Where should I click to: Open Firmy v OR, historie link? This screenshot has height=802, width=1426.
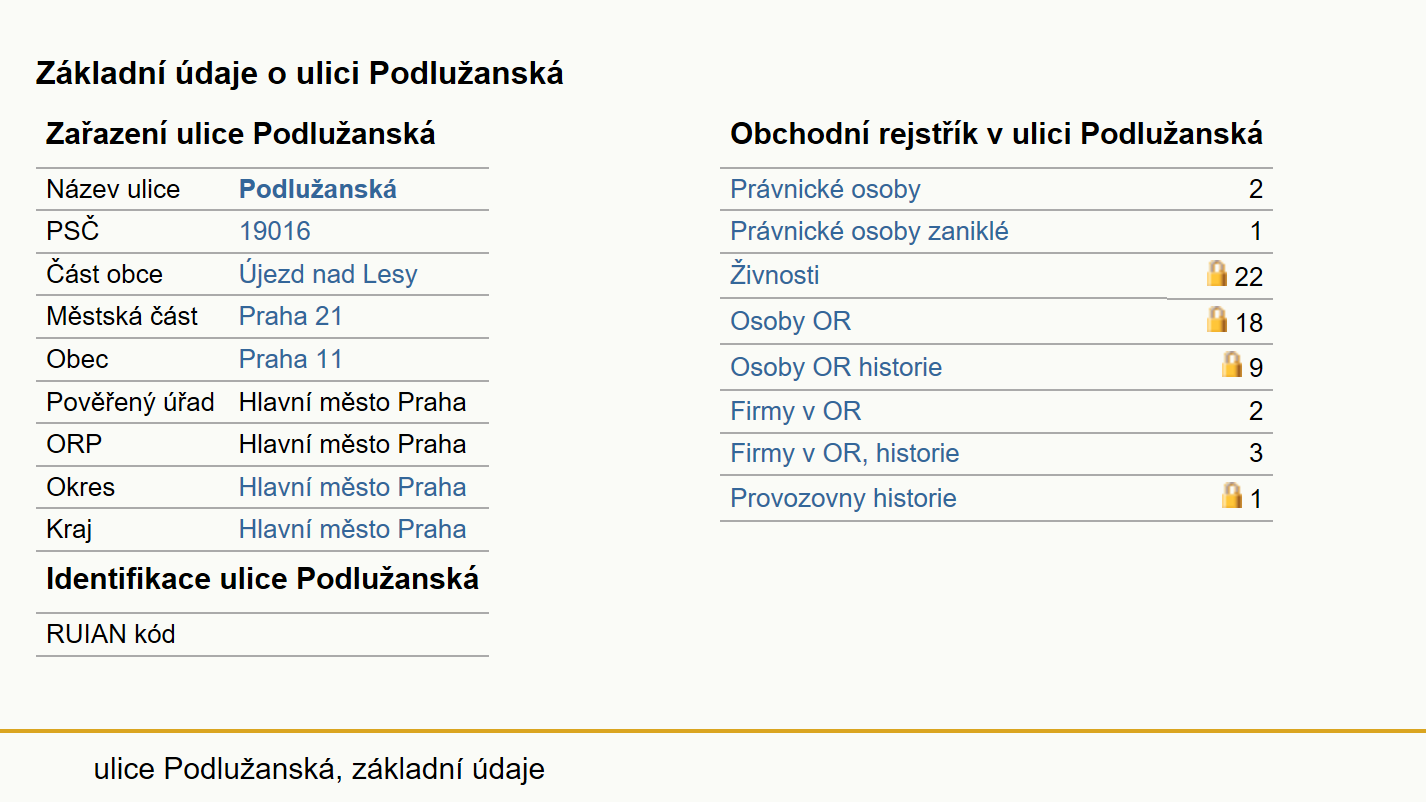pyautogui.click(x=845, y=453)
